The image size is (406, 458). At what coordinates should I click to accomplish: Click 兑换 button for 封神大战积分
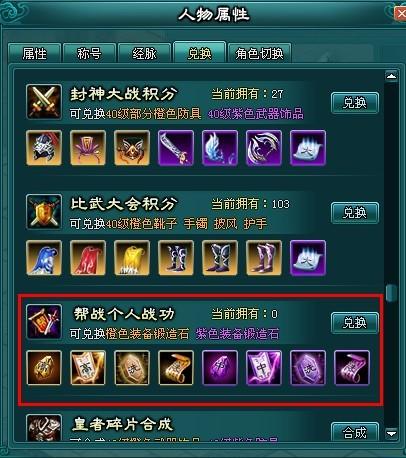[355, 103]
